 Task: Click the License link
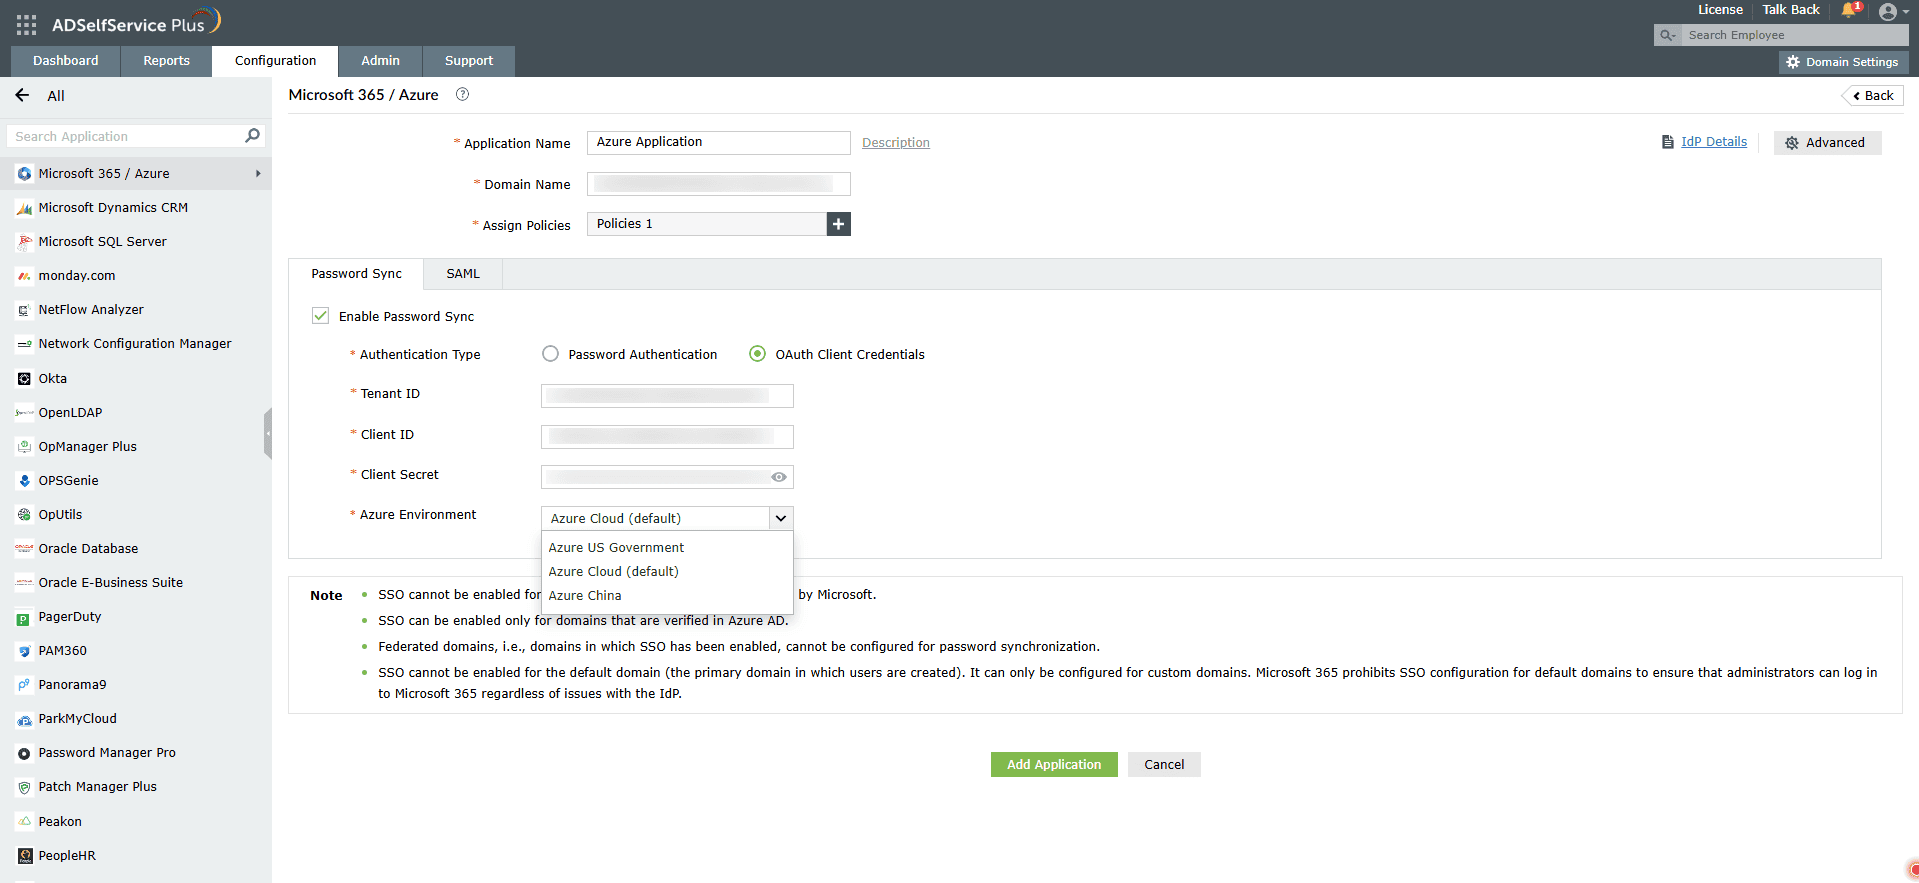point(1720,10)
